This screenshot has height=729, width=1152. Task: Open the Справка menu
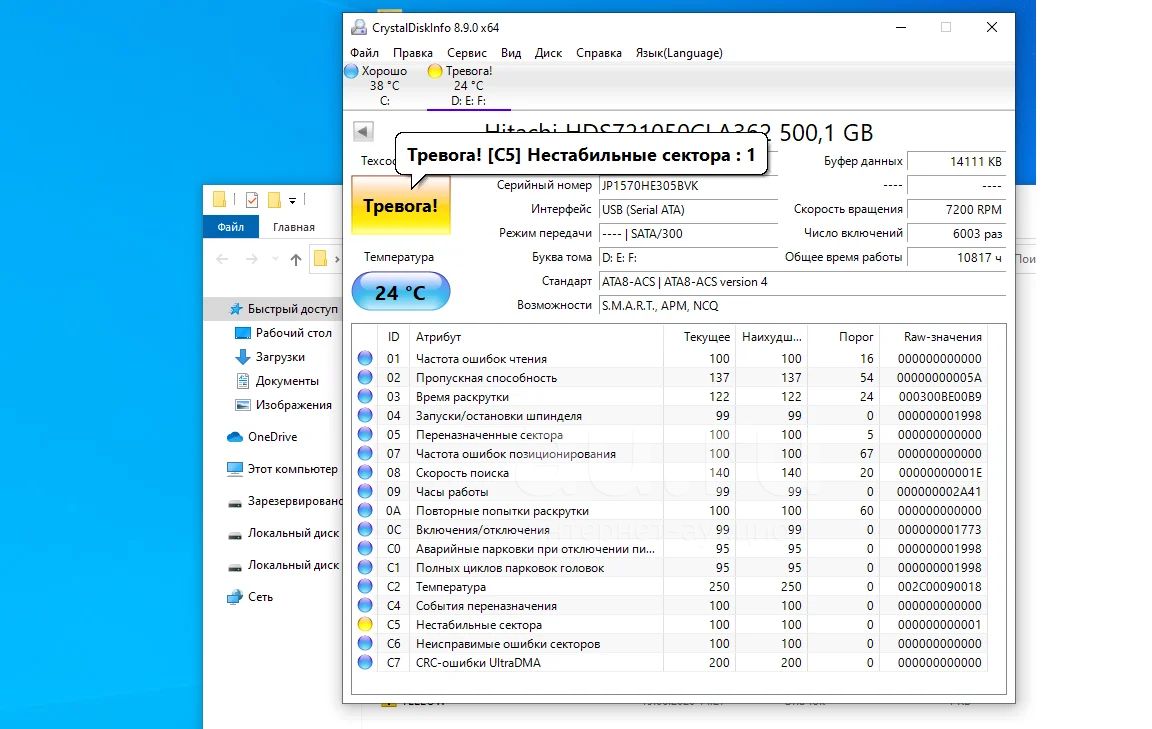(599, 53)
